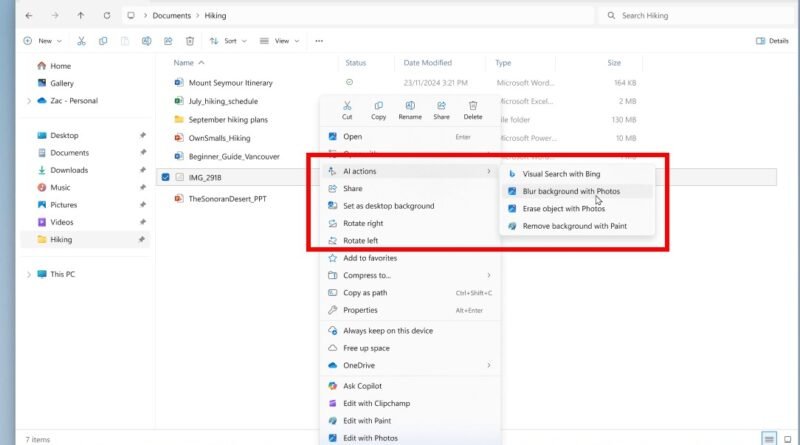Screen dimensions: 800x445
Task: Select Ask Copilot in the context menu
Action: pos(410,386)
